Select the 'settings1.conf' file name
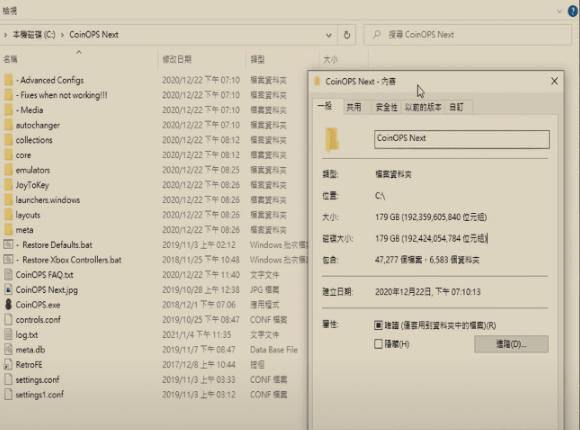 (40, 395)
